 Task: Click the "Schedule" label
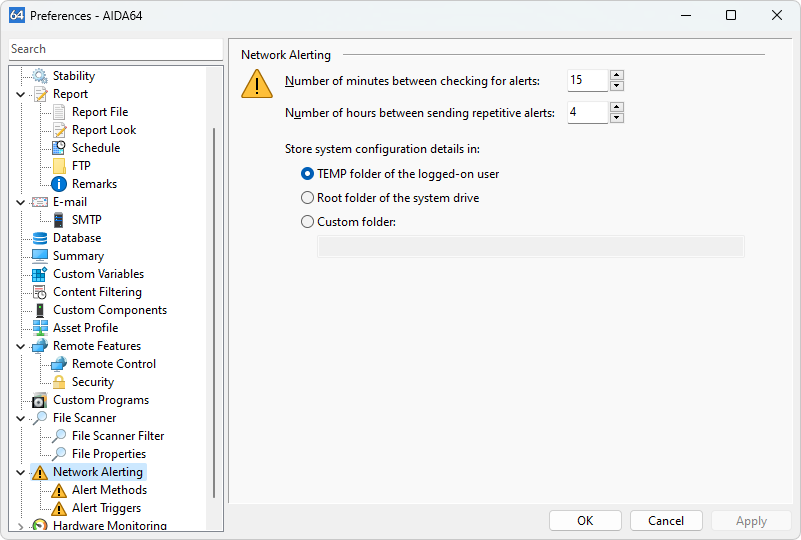click(96, 148)
